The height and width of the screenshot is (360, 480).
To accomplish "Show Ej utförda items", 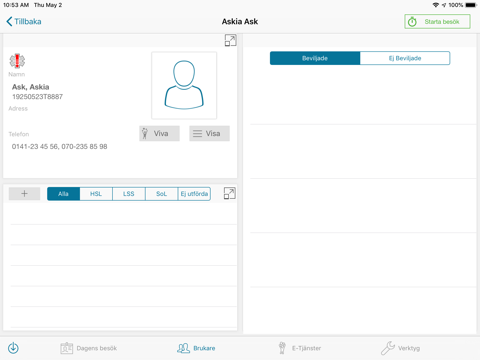I will click(194, 194).
